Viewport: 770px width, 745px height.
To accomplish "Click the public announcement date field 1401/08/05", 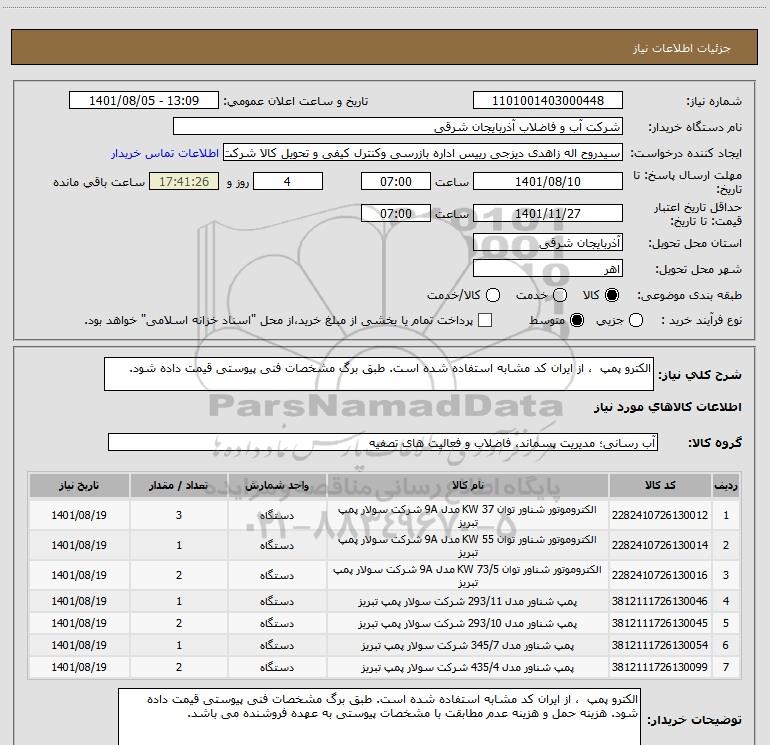I will [144, 100].
